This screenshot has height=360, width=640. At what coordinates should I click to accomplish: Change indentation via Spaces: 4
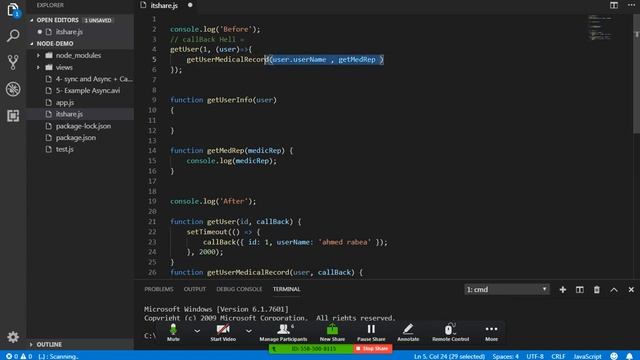pyautogui.click(x=505, y=356)
